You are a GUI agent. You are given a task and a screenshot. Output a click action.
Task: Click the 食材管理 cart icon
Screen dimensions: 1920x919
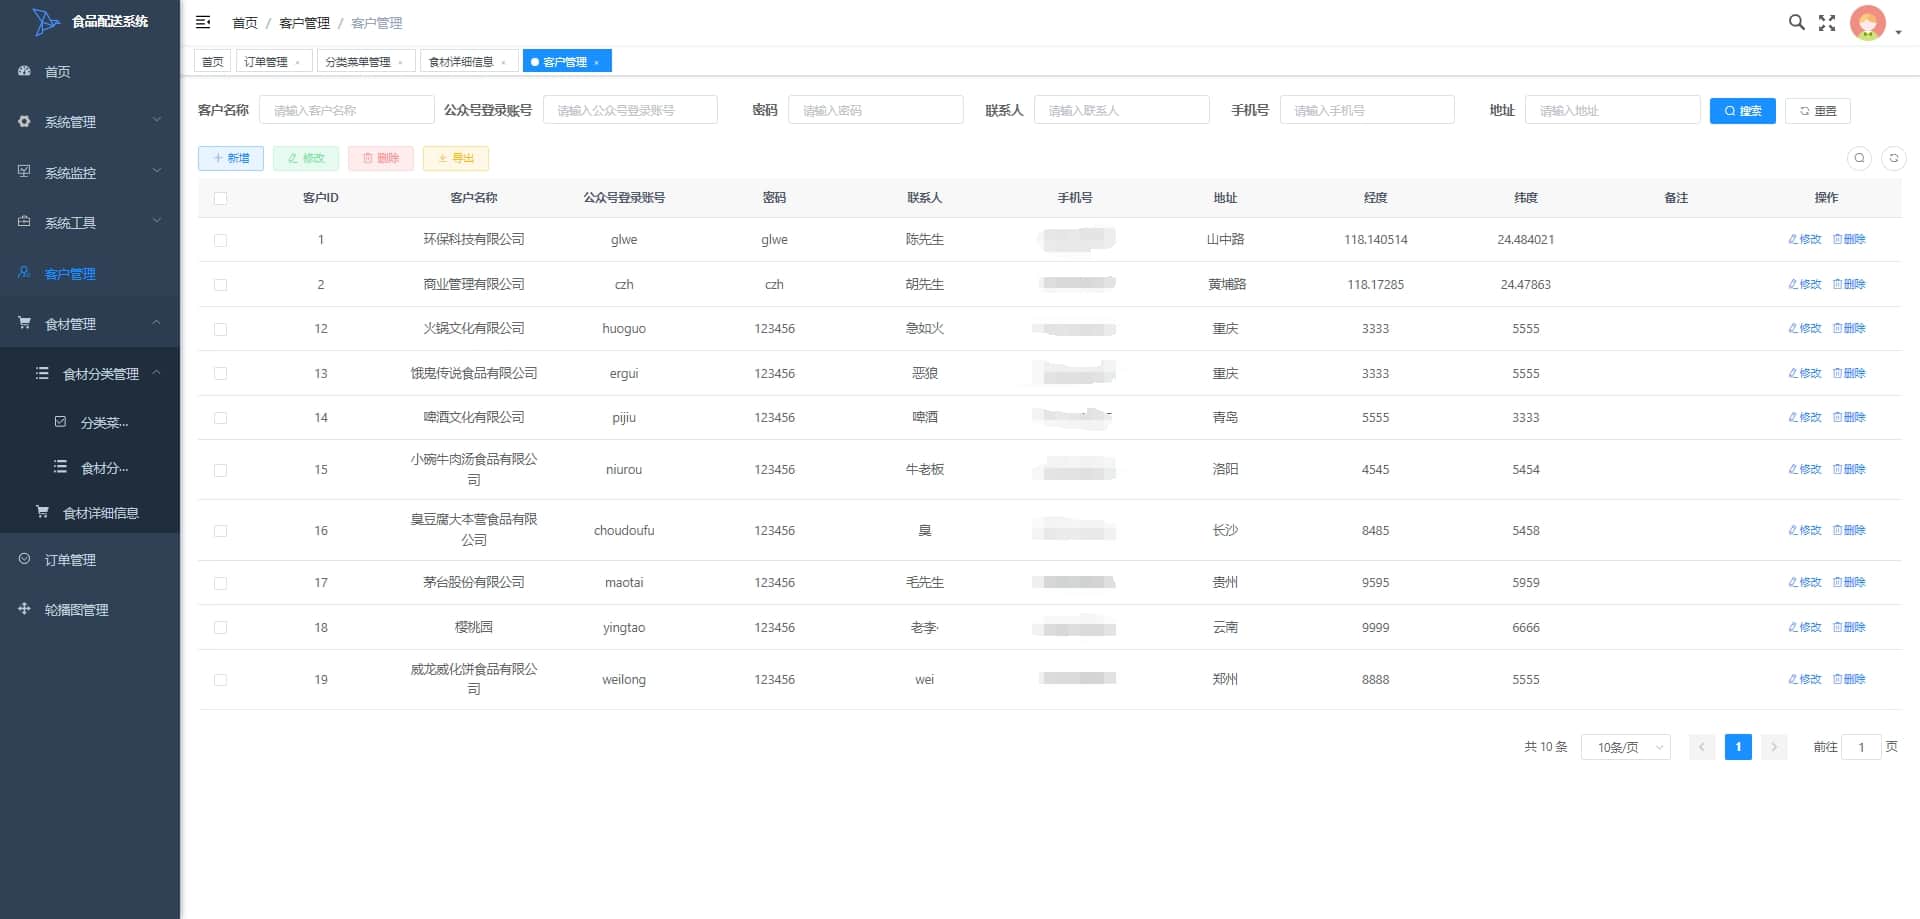pos(25,322)
